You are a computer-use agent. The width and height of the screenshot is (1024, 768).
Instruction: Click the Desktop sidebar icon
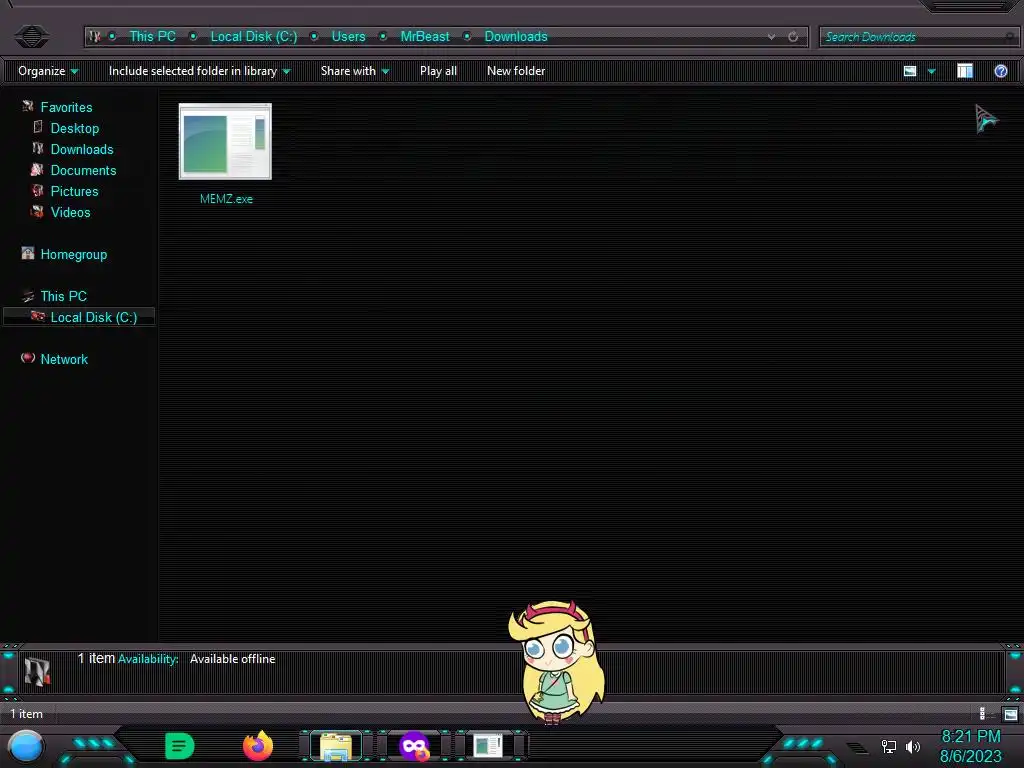tap(38, 127)
